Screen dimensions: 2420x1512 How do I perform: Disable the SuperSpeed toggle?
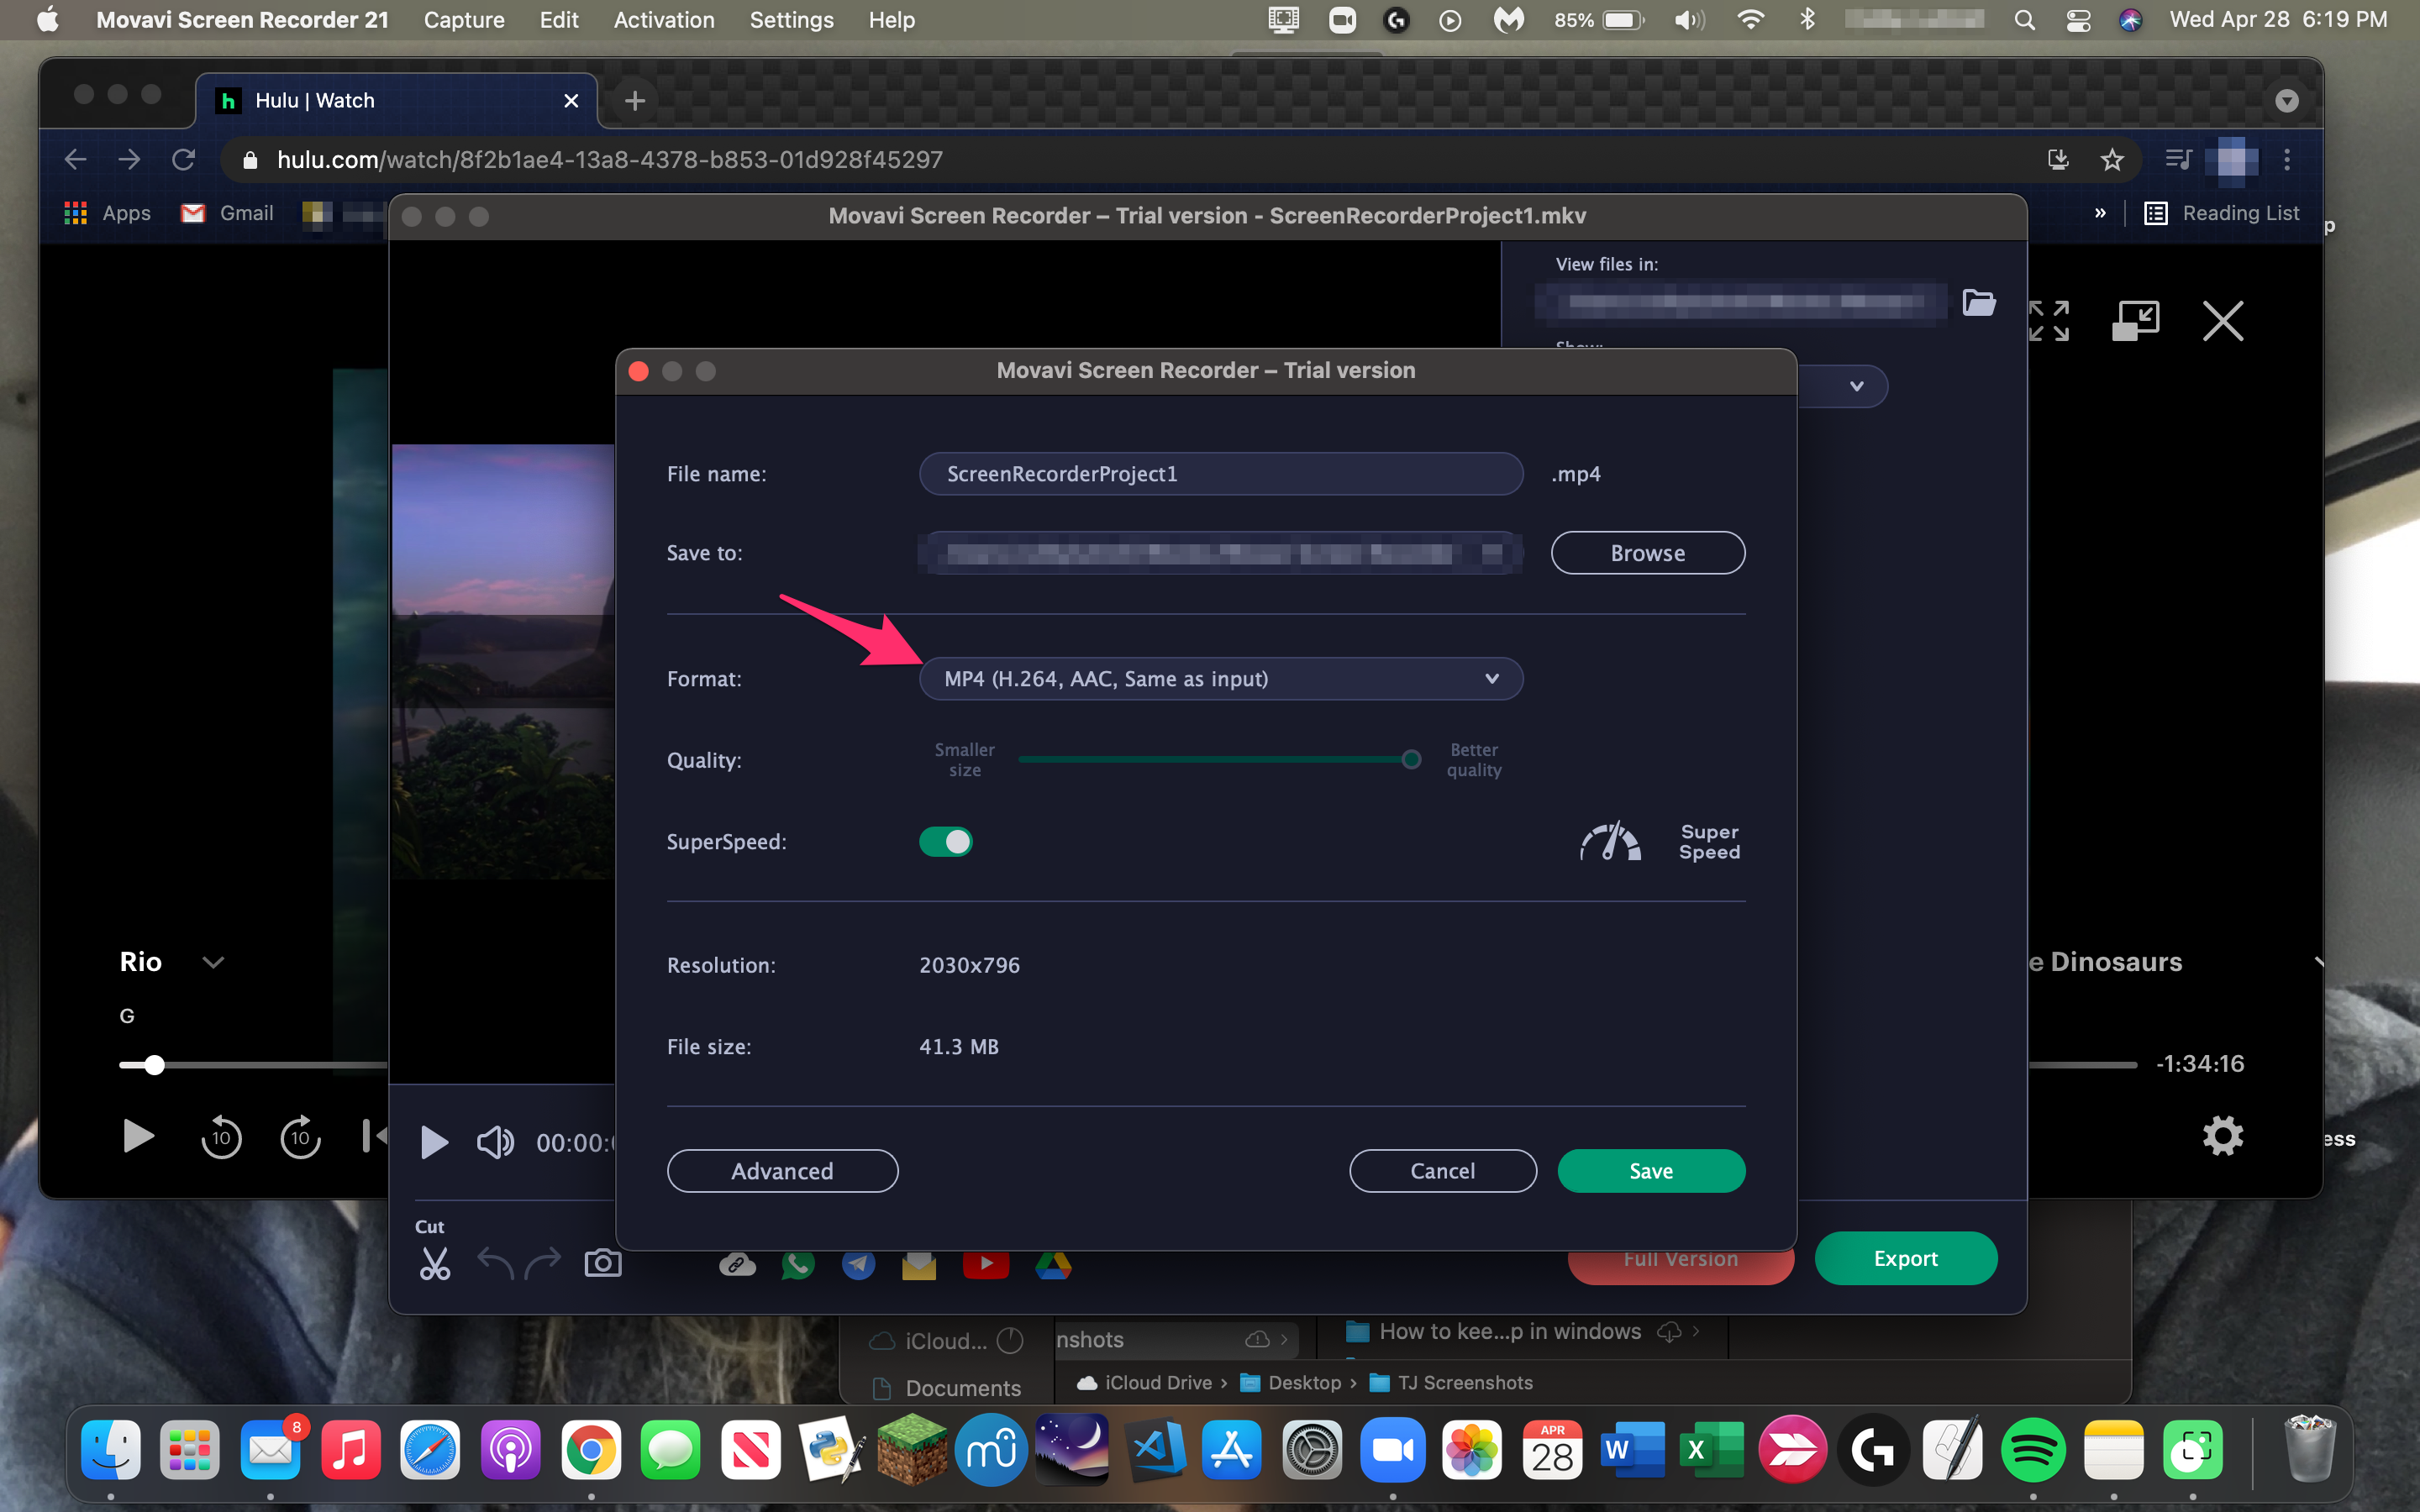pos(945,842)
